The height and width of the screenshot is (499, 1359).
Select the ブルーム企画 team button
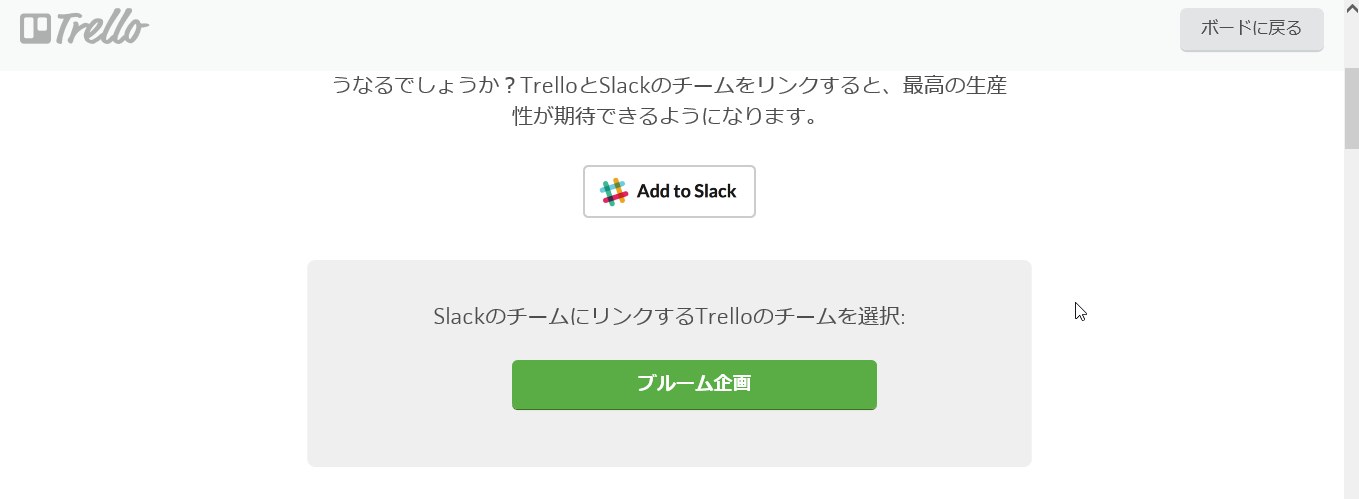[x=694, y=384]
